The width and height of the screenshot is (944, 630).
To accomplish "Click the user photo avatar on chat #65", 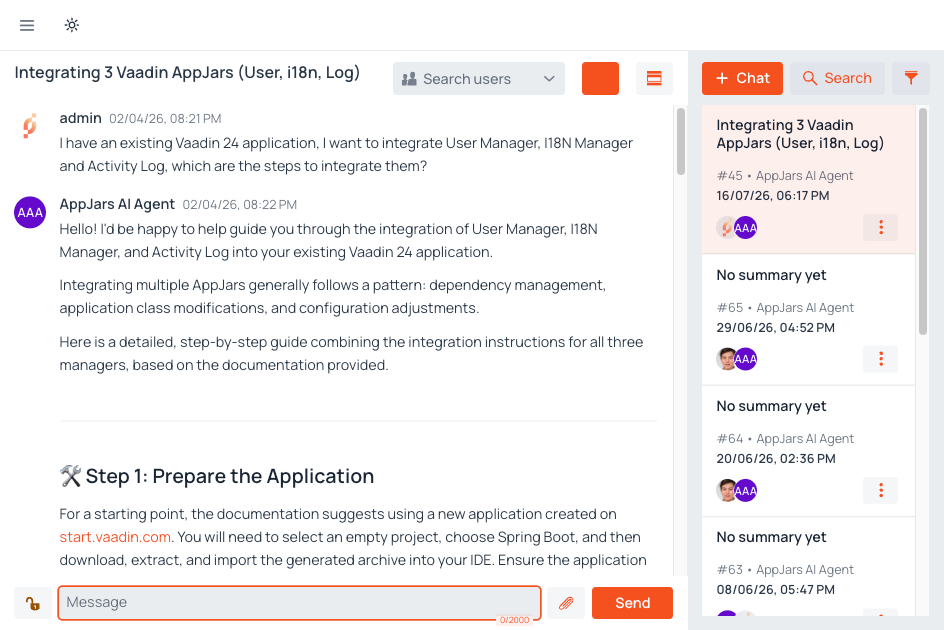I will pos(726,359).
